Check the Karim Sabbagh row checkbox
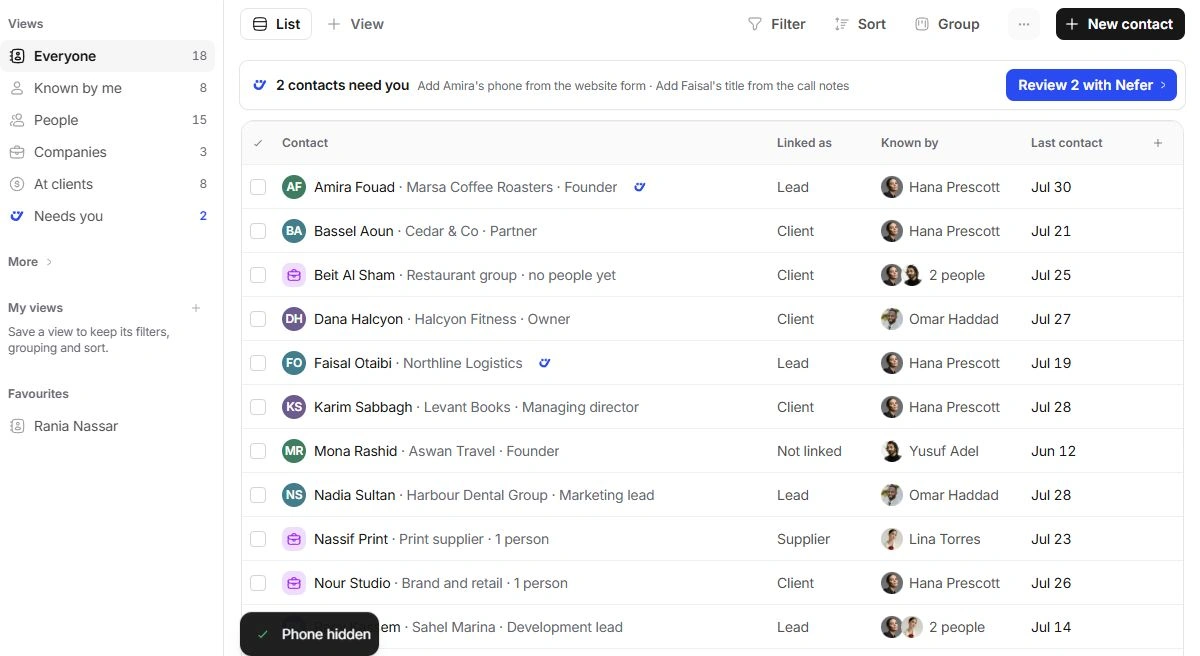The height and width of the screenshot is (656, 1200). 258,407
